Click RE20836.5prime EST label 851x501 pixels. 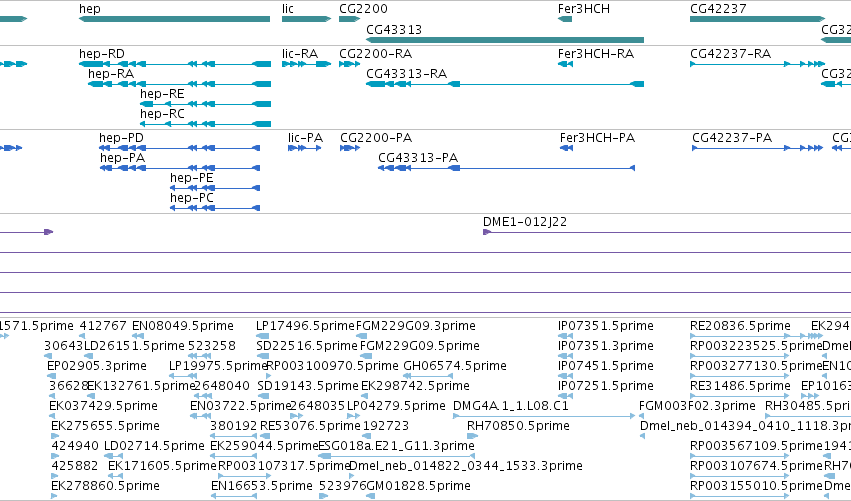[x=740, y=326]
